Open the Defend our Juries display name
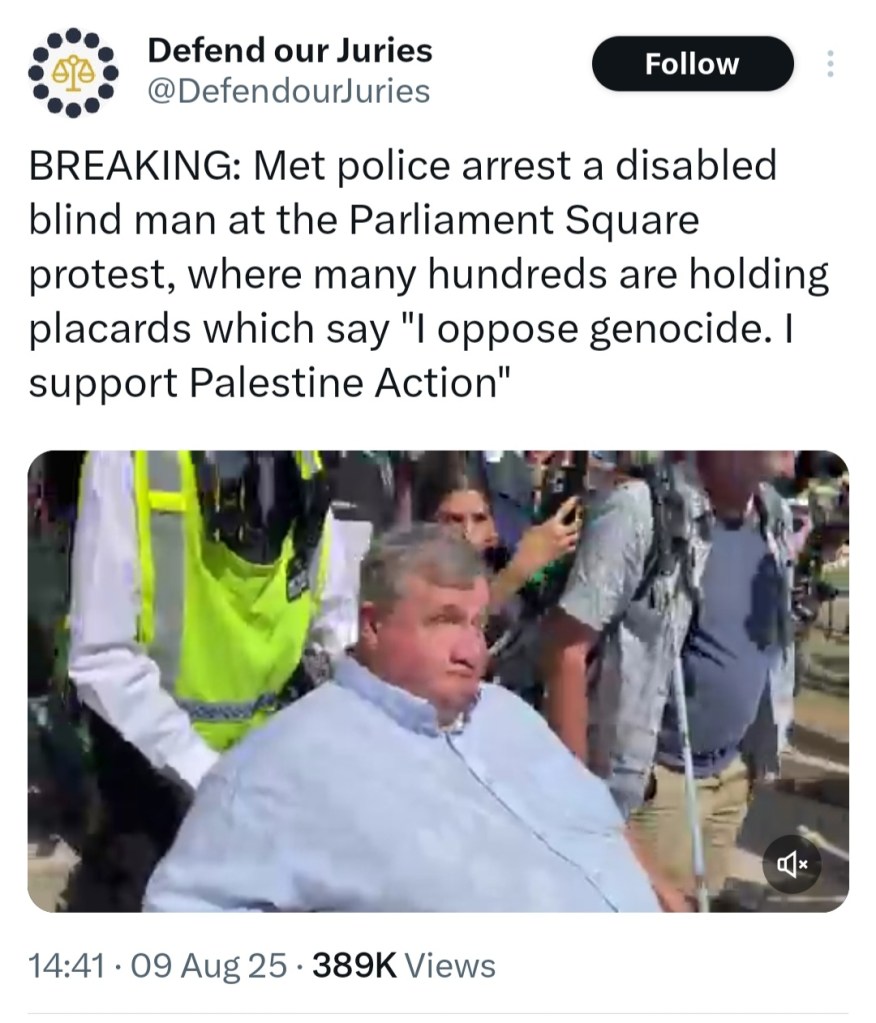 [x=290, y=51]
